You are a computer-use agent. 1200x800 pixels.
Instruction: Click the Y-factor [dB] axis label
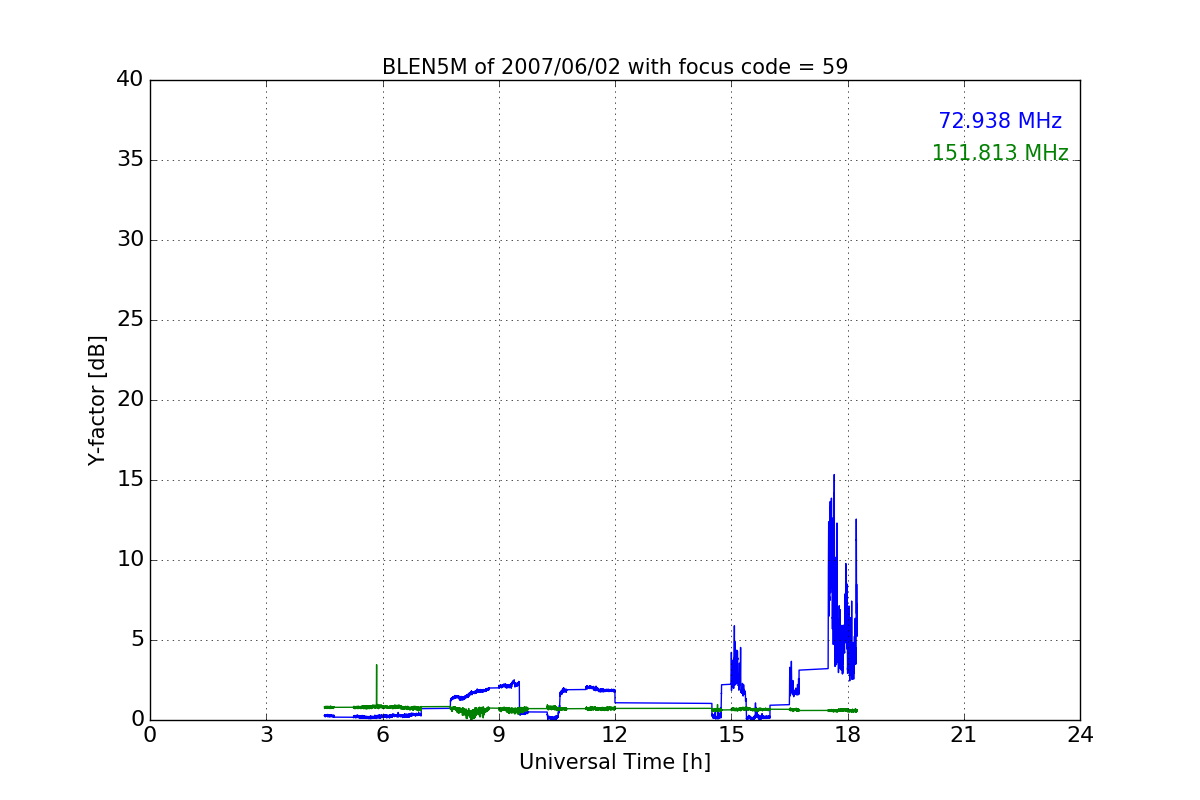pos(97,400)
